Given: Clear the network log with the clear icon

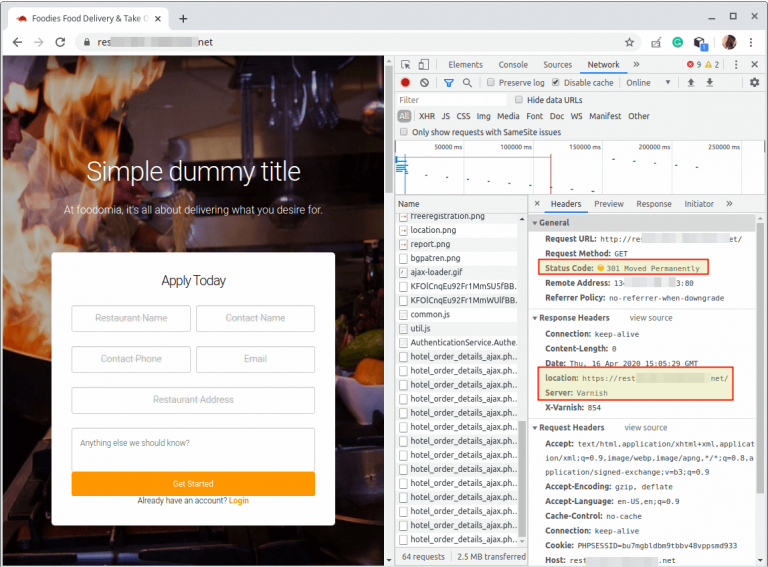Looking at the screenshot, I should point(424,83).
